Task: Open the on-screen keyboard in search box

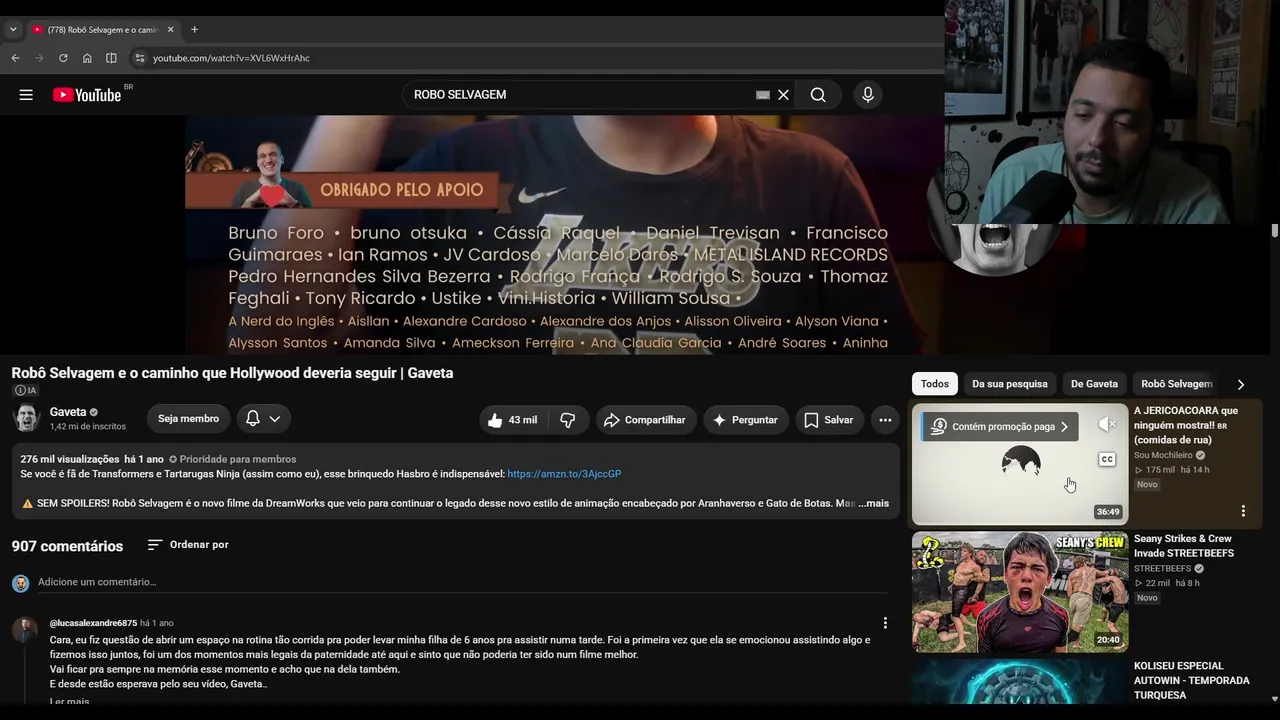Action: pyautogui.click(x=763, y=95)
